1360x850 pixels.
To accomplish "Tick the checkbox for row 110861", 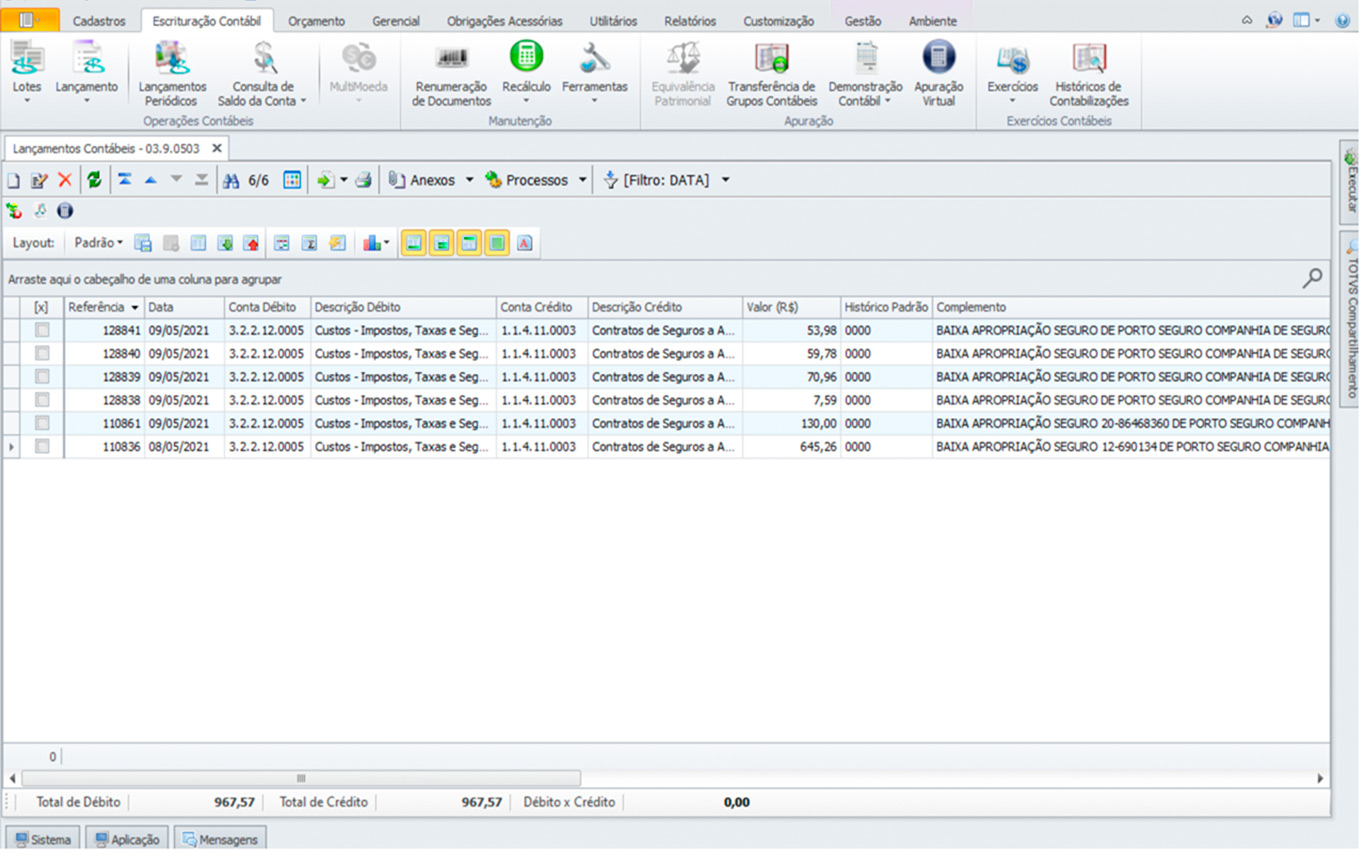I will coord(42,423).
